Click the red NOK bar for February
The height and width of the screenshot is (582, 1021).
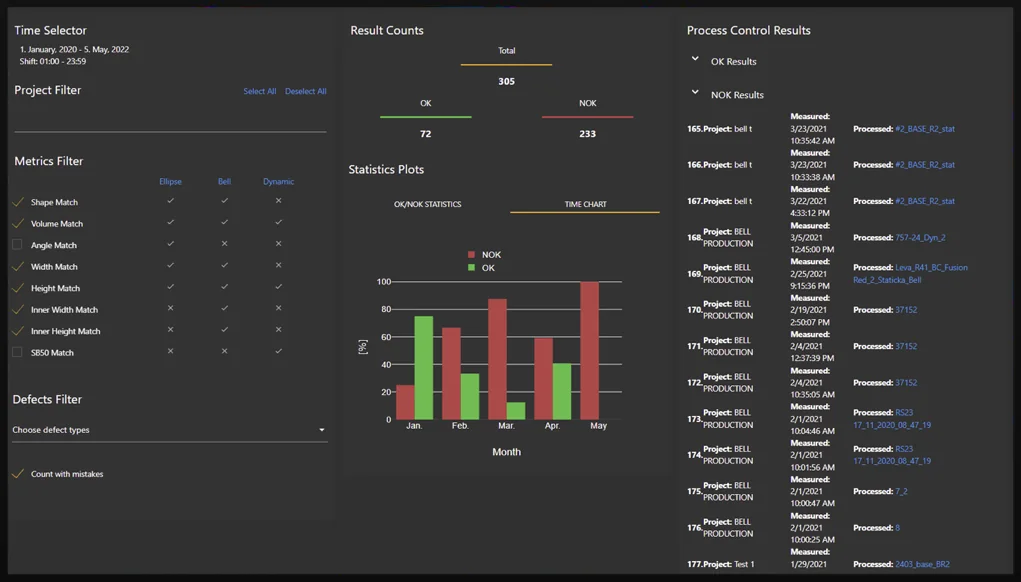tap(451, 374)
